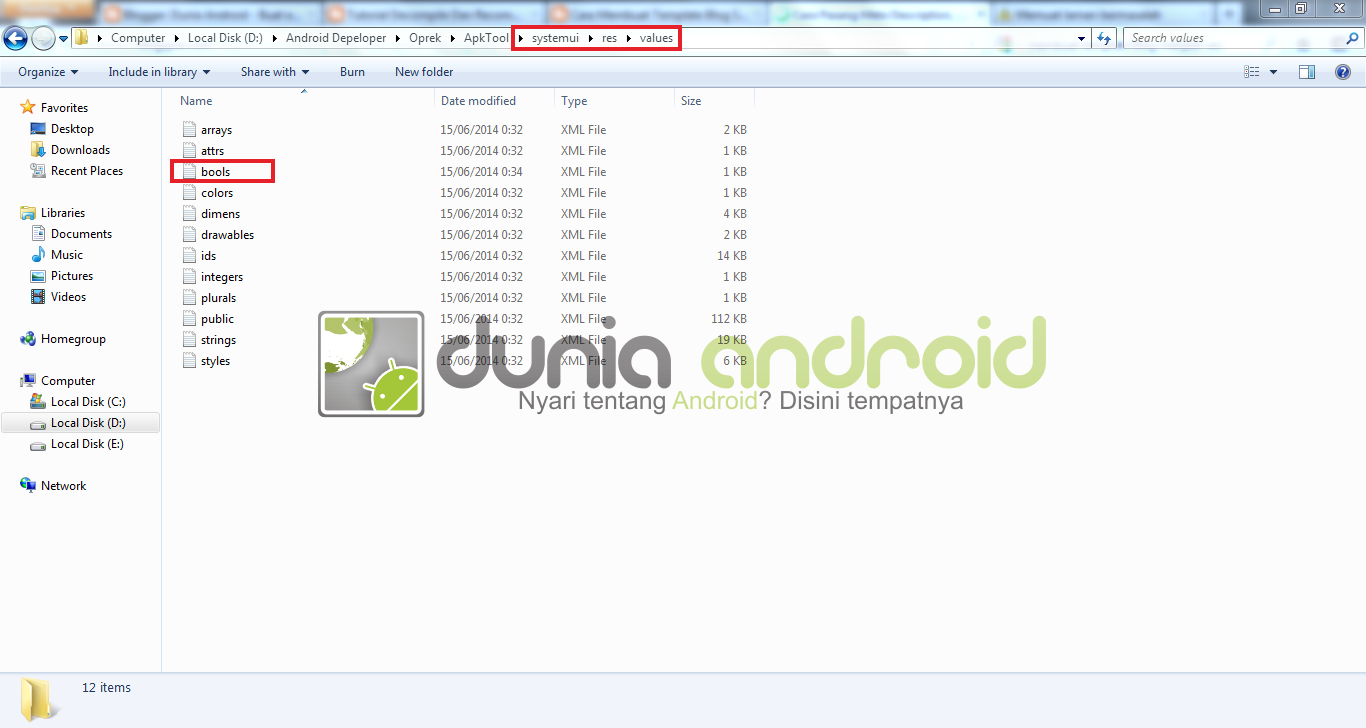Sort files by the Date modified column

(x=478, y=100)
